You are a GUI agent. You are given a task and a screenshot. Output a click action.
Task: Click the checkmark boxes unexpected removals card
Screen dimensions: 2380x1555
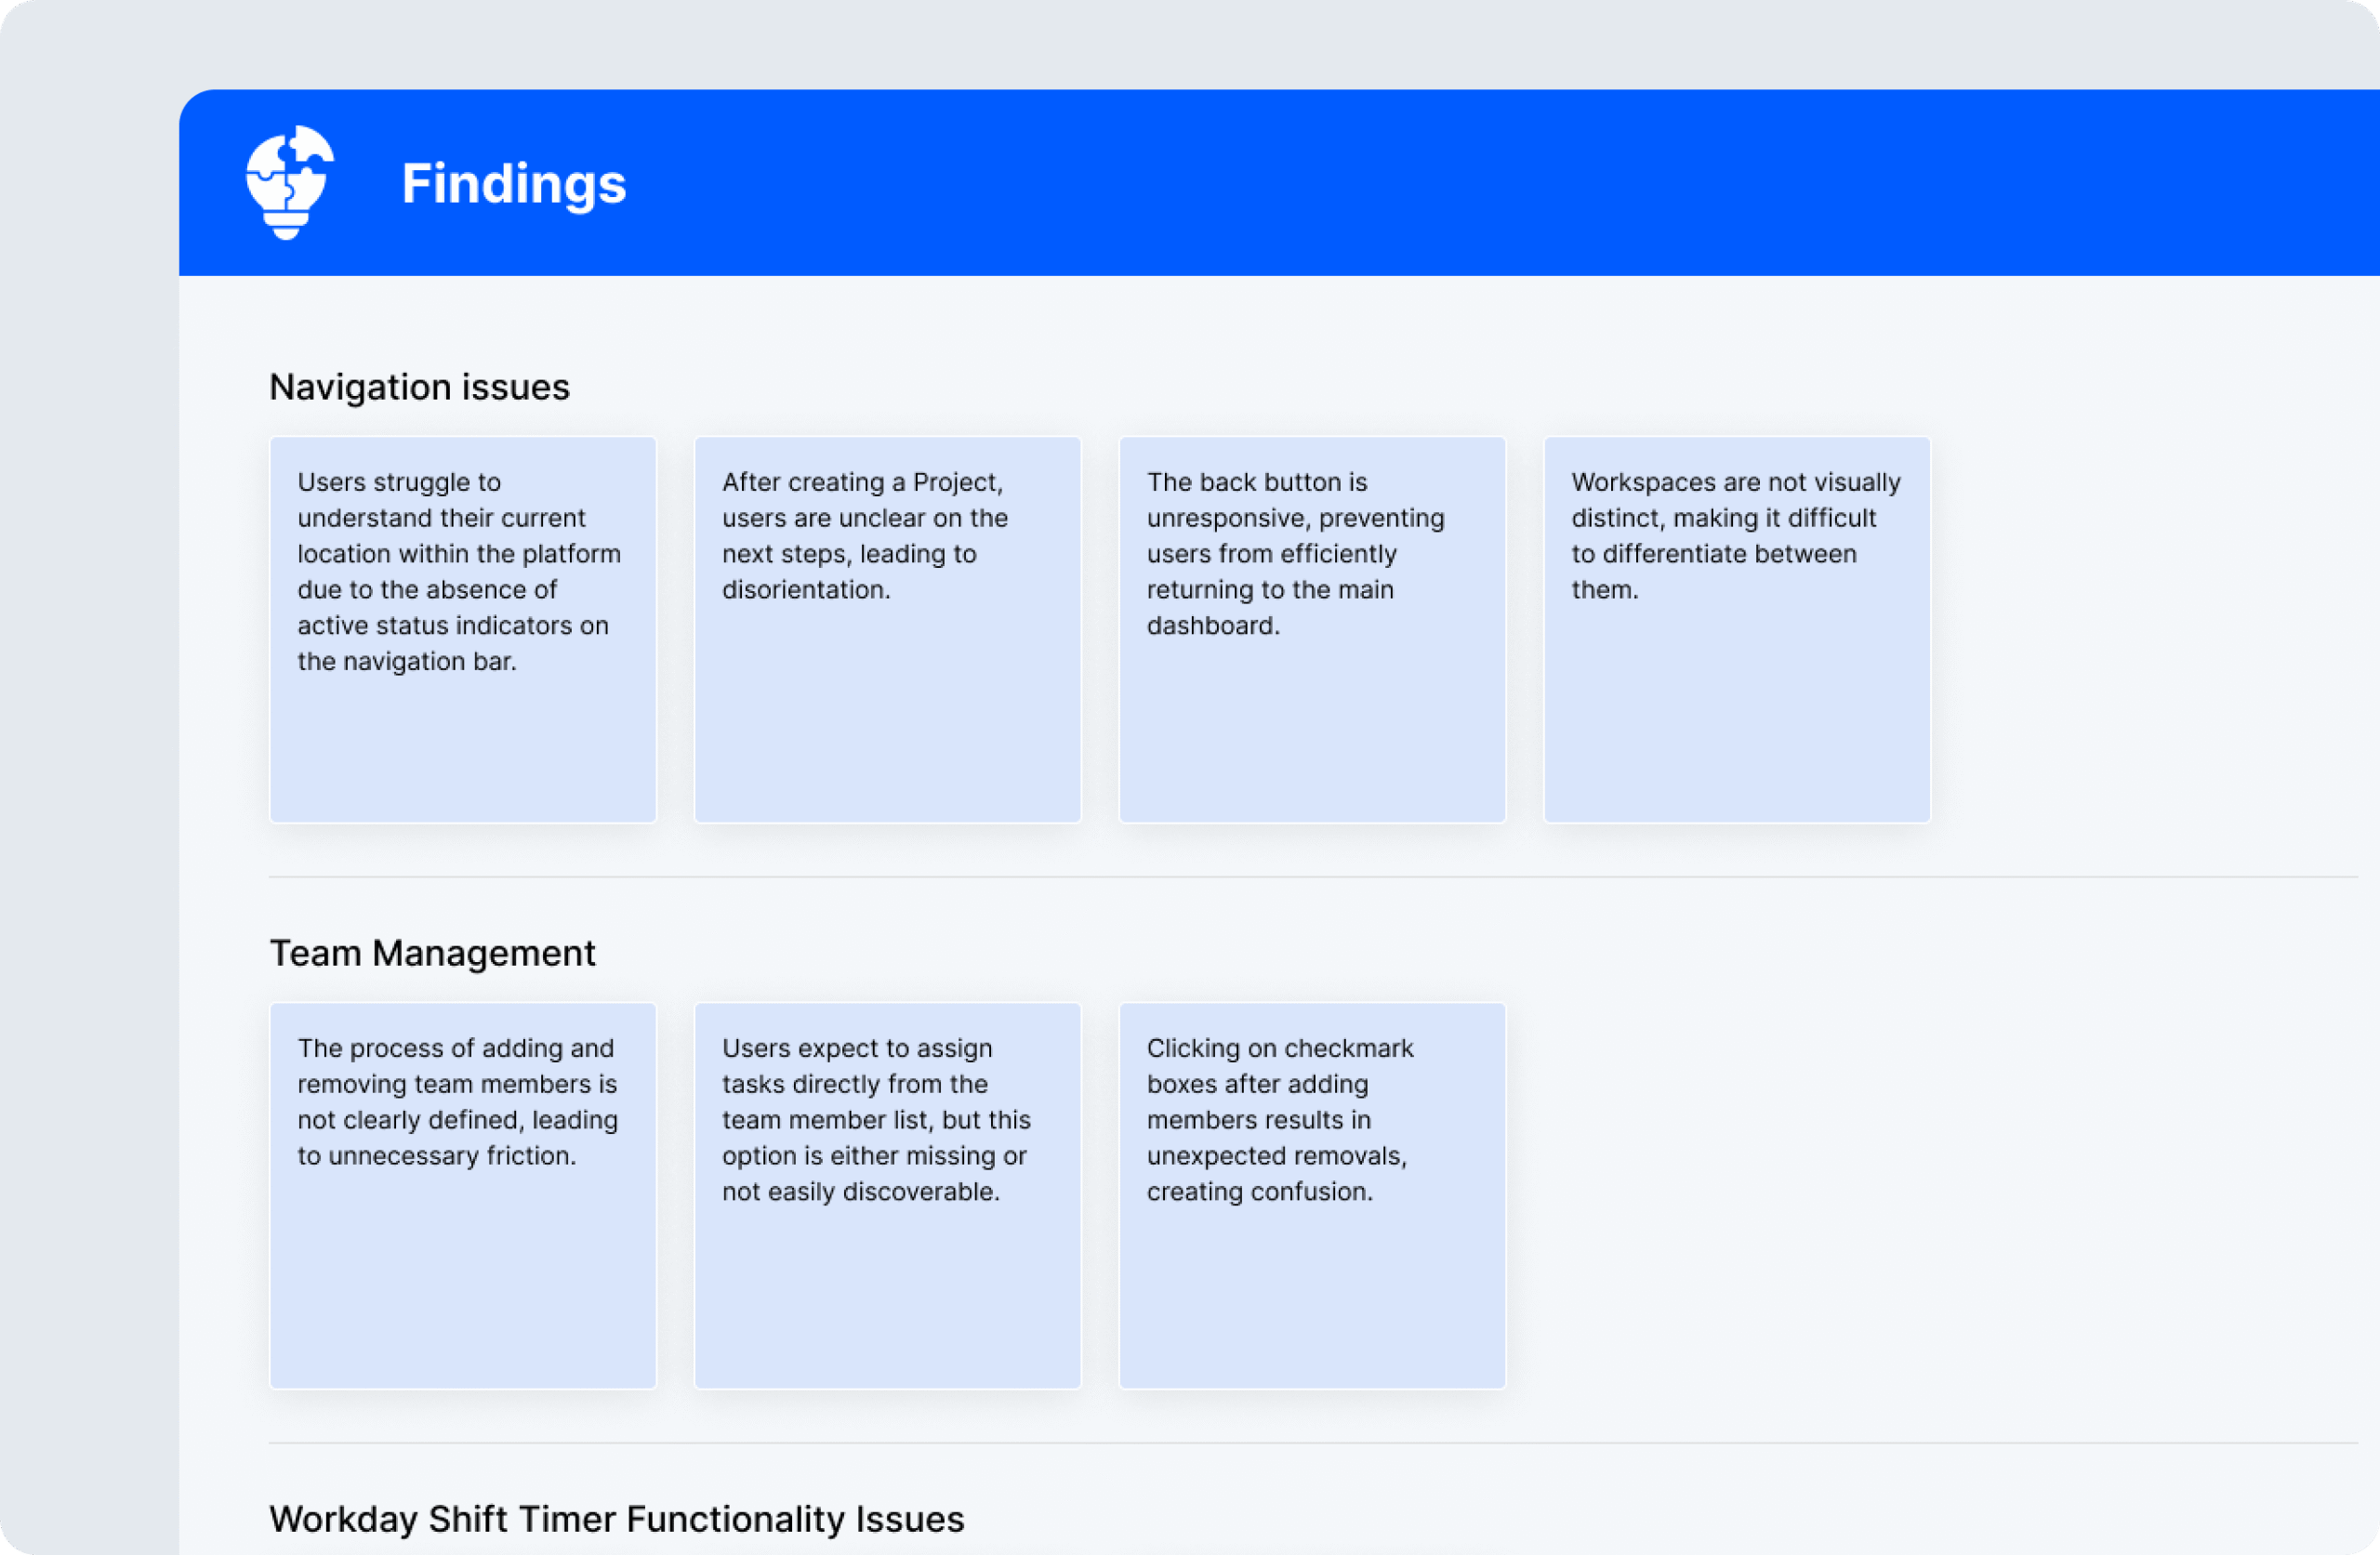(x=1312, y=1196)
